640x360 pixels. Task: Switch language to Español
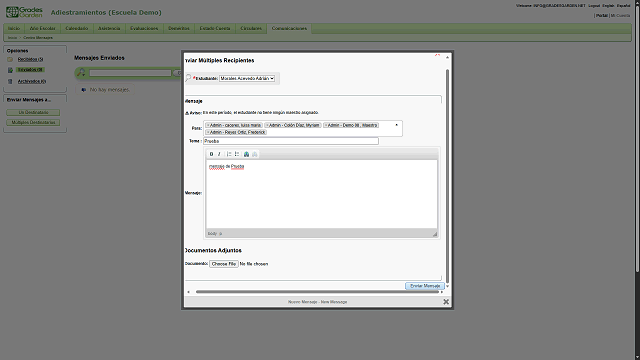click(623, 6)
